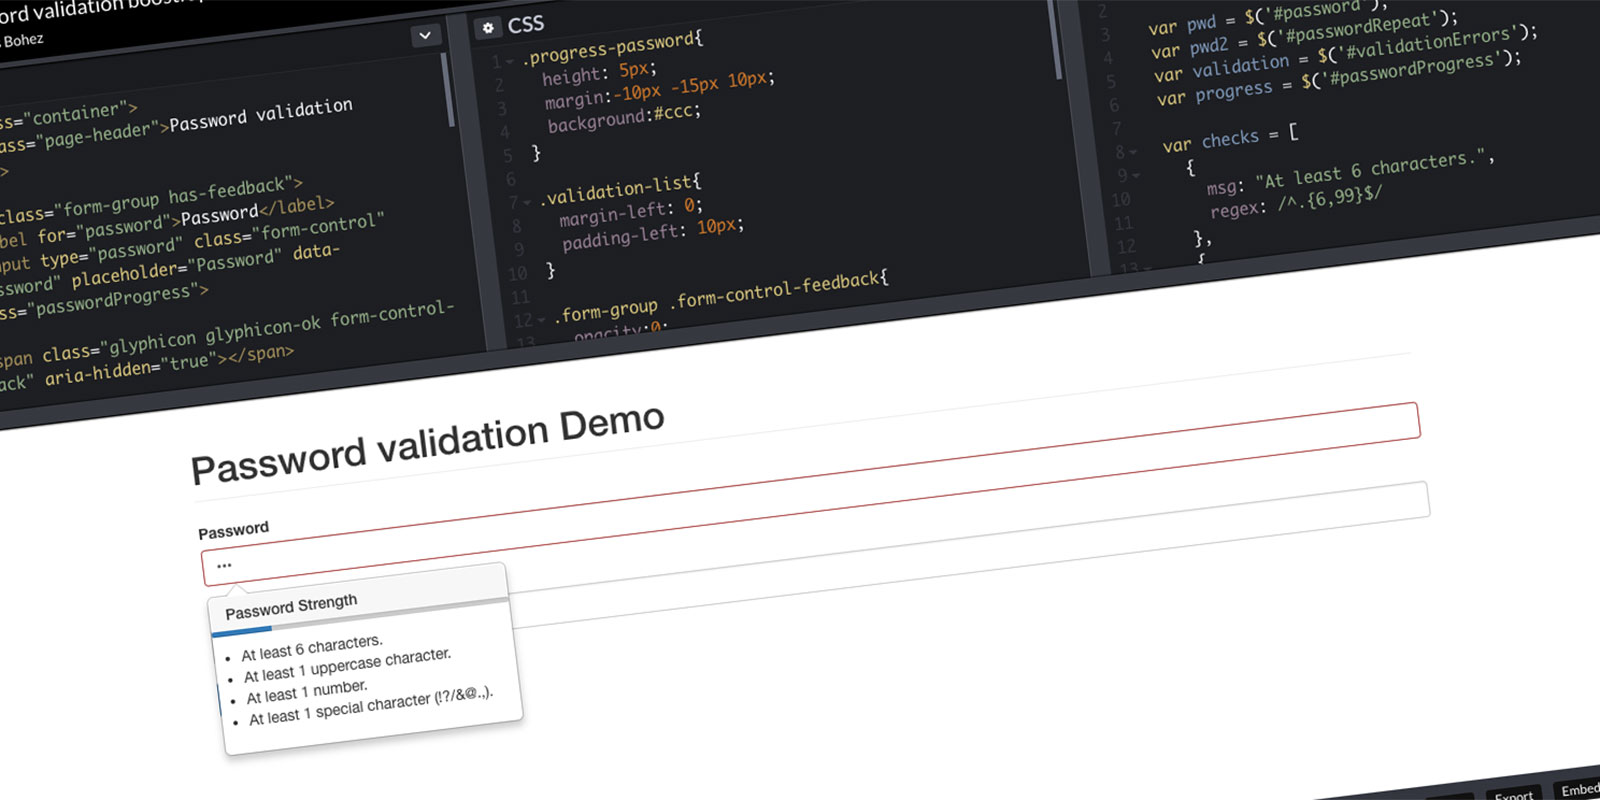The height and width of the screenshot is (800, 1600).
Task: Click 'var checks = [' in the JS editor
Action: [x=1230, y=138]
